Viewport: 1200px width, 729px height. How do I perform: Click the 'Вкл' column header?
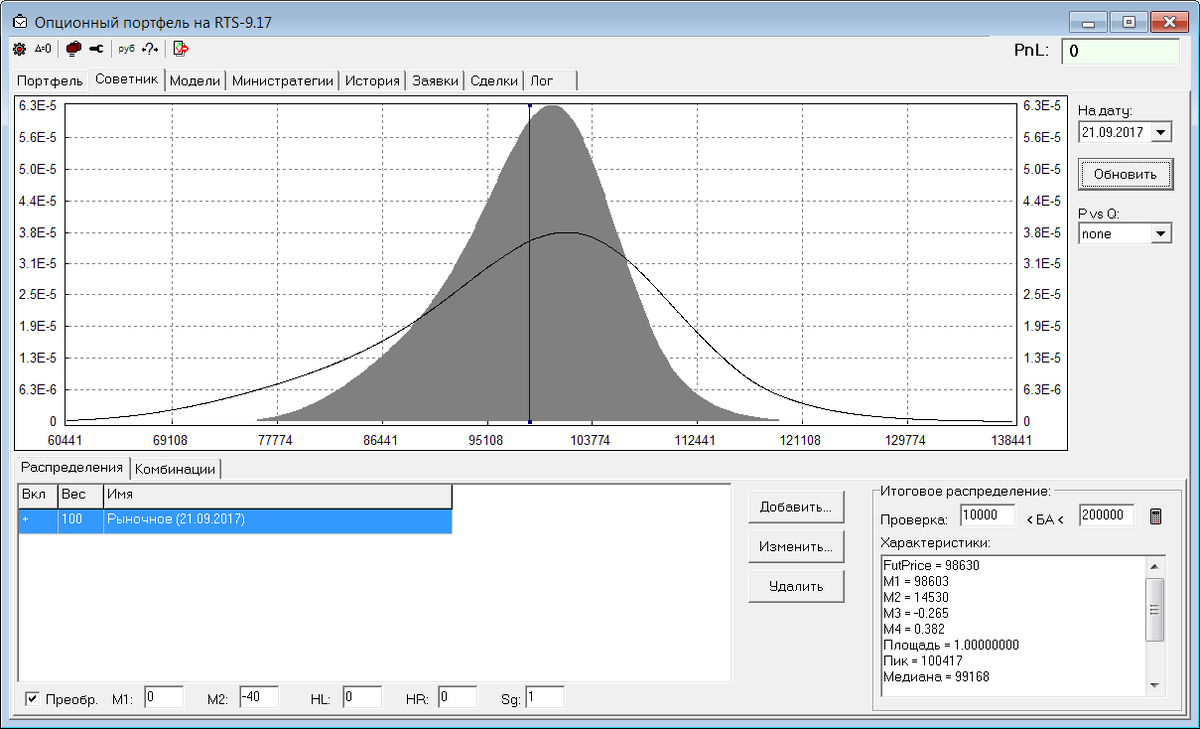coord(38,496)
